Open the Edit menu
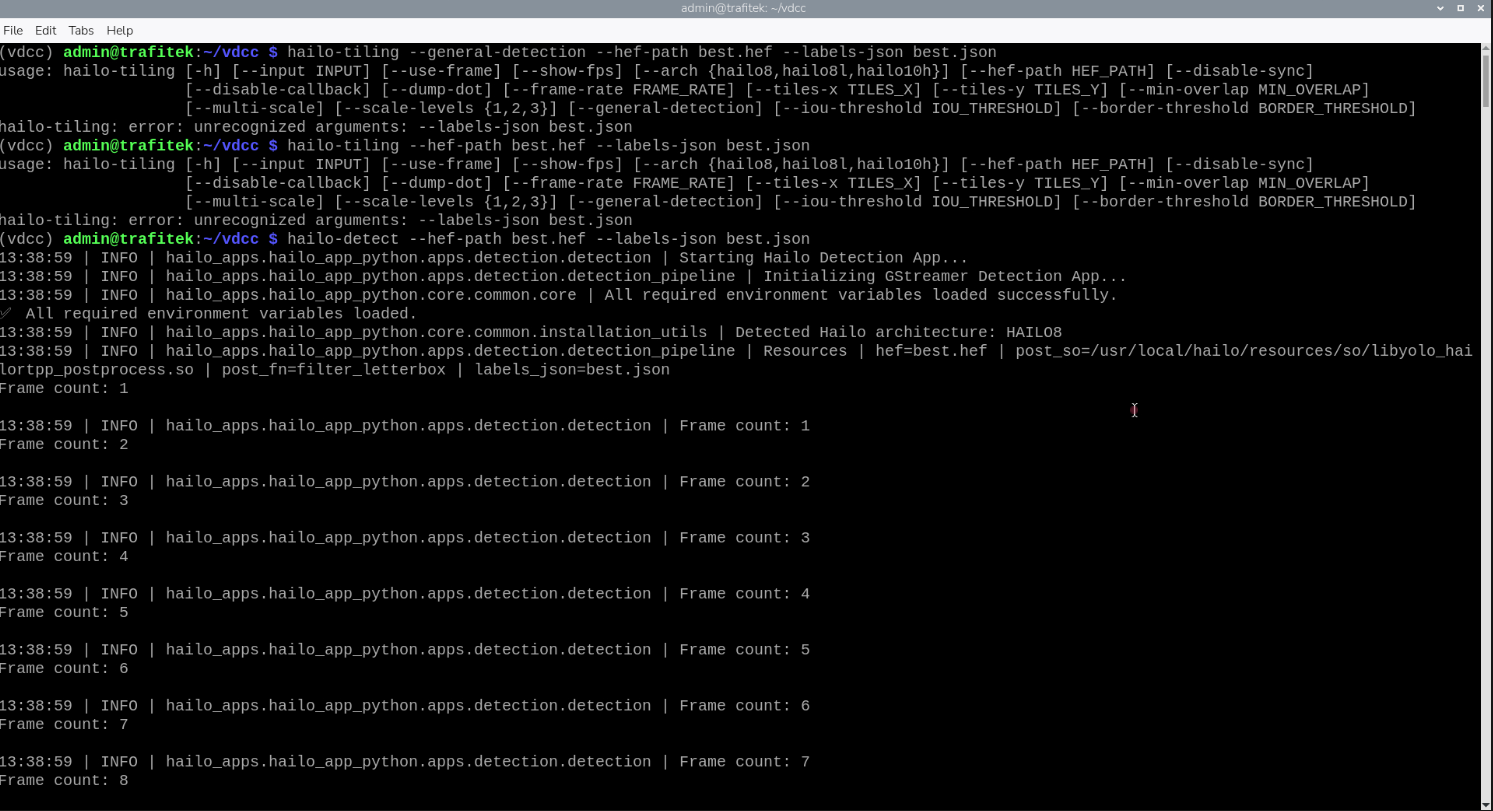Image resolution: width=1493 pixels, height=811 pixels. pyautogui.click(x=45, y=30)
